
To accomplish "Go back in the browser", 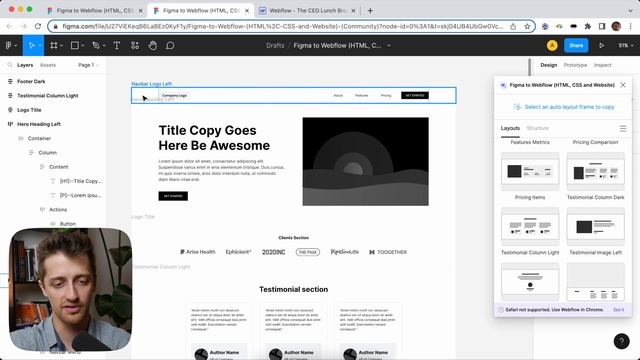I will [x=9, y=26].
